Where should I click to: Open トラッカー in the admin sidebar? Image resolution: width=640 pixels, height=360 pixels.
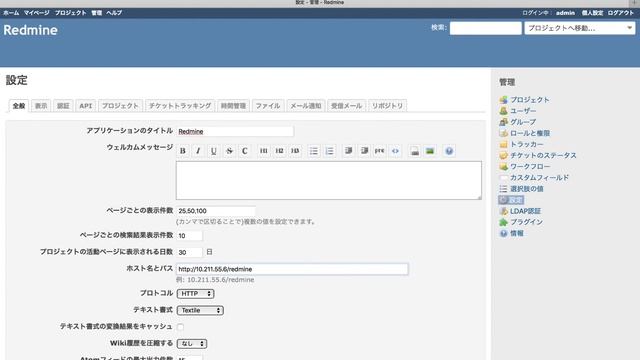tap(527, 144)
